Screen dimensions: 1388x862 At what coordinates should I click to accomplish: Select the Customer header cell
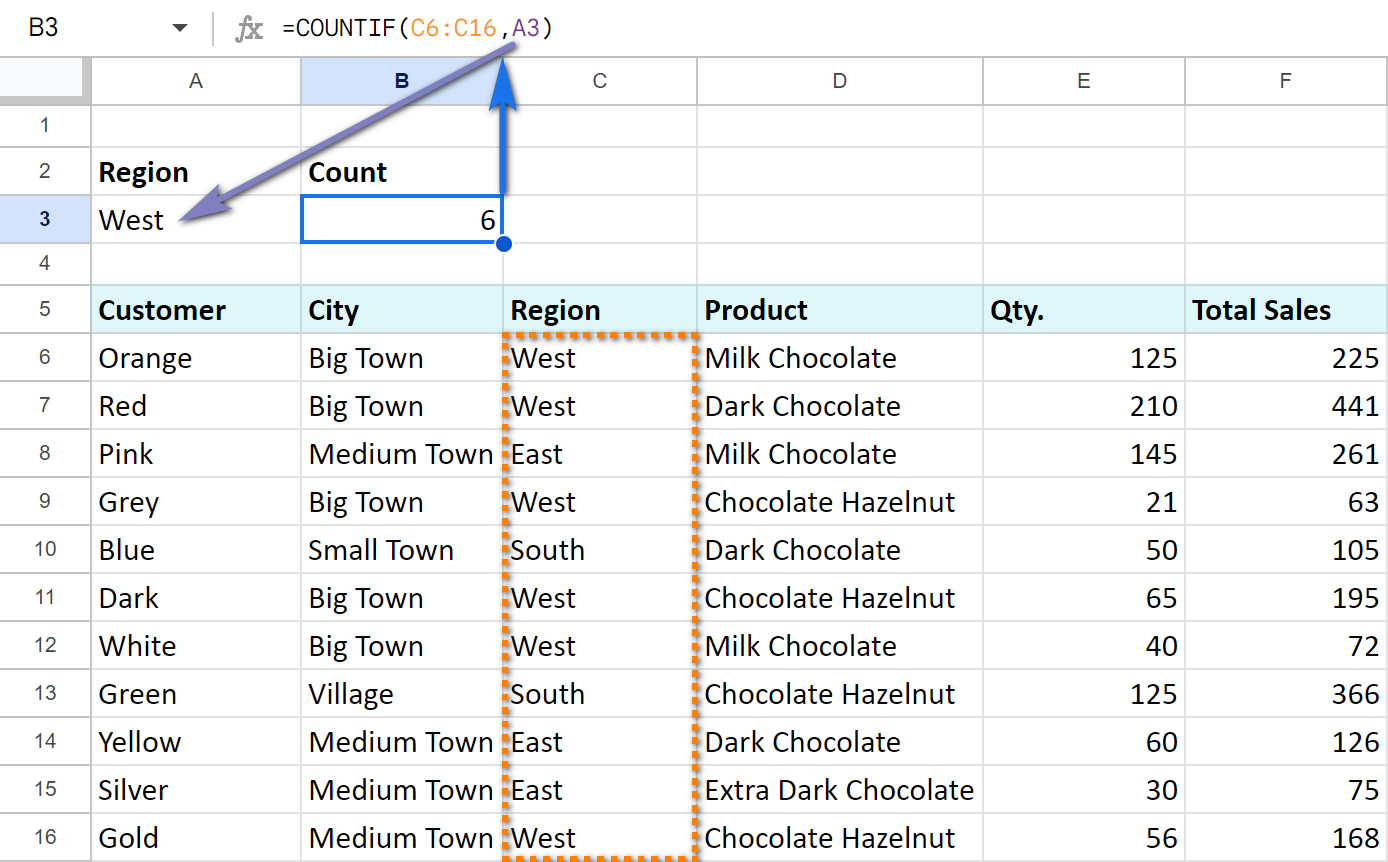click(196, 310)
